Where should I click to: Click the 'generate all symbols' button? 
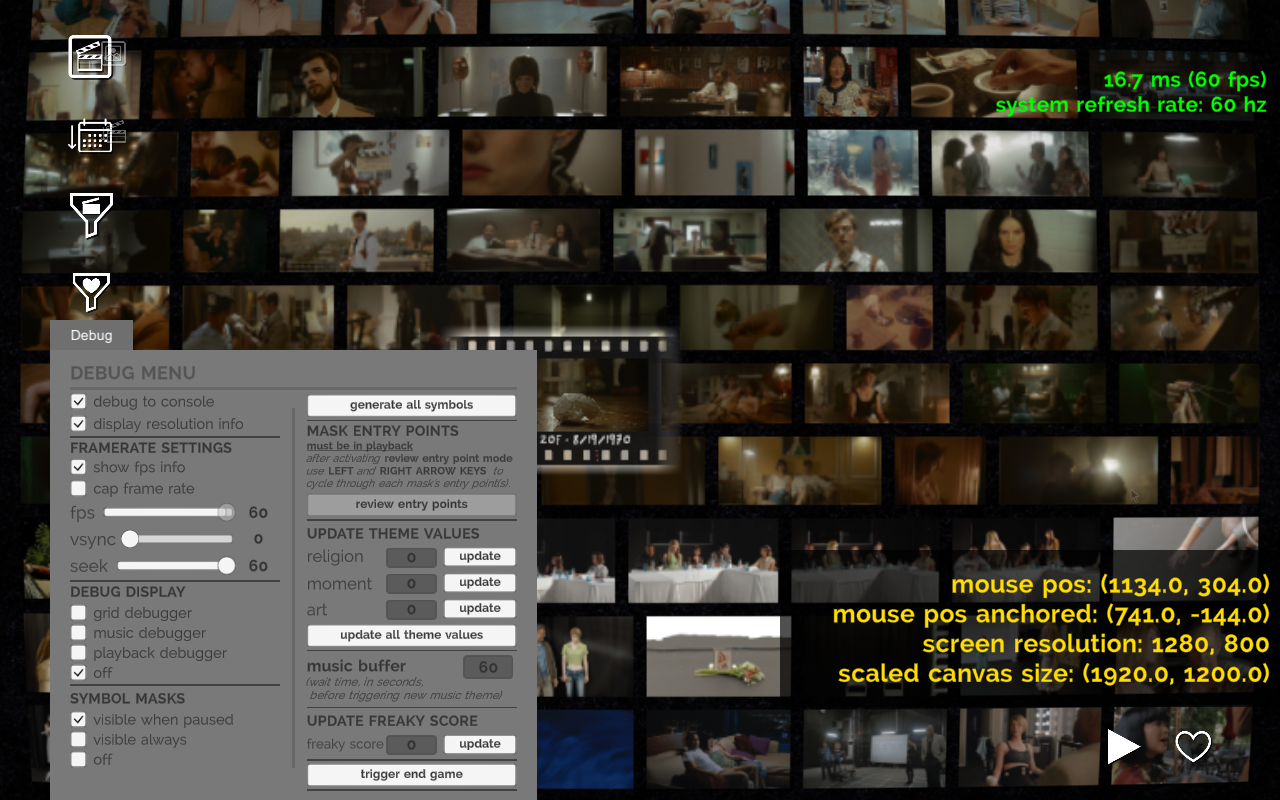411,405
